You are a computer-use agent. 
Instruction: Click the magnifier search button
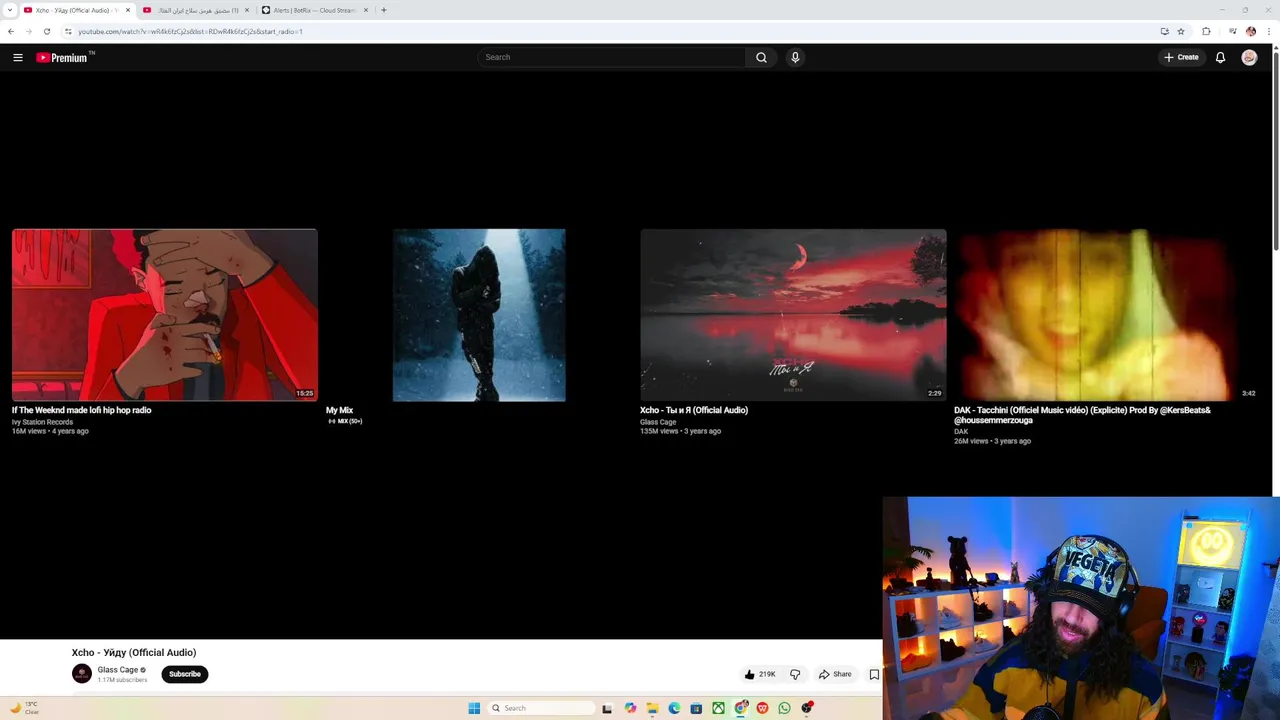[761, 58]
